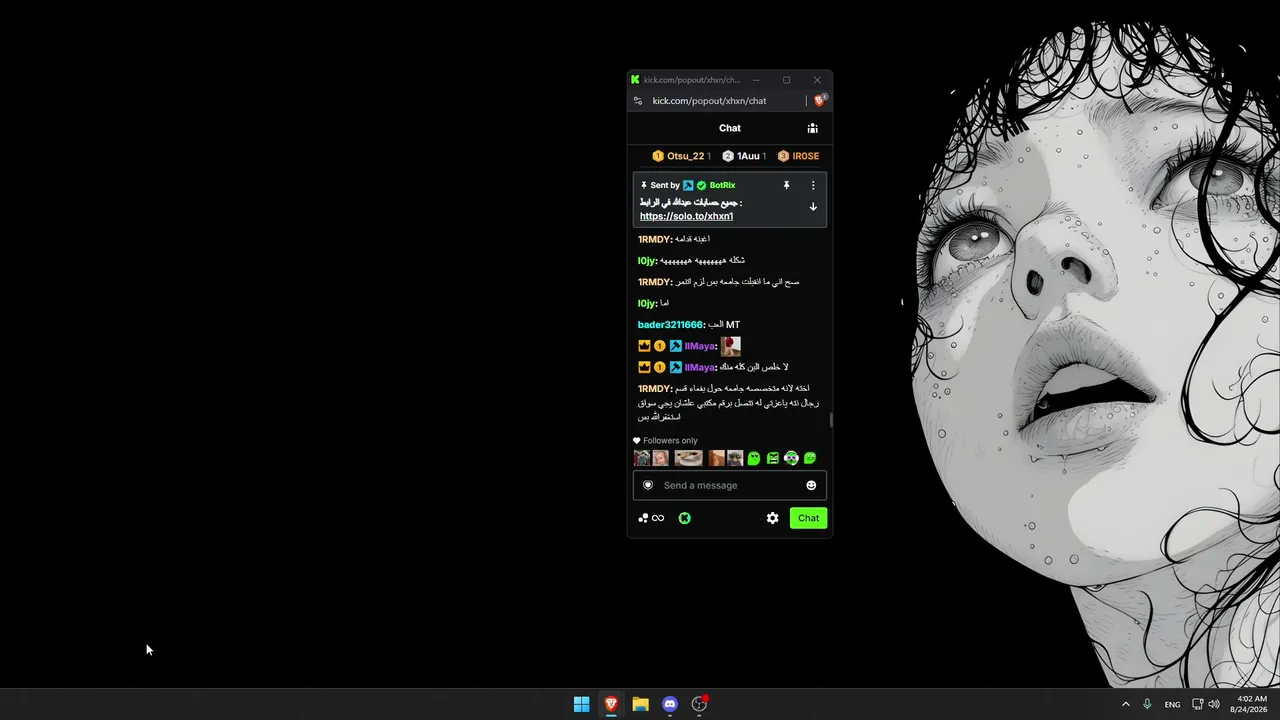Expand pinned message with down arrow

(x=813, y=207)
